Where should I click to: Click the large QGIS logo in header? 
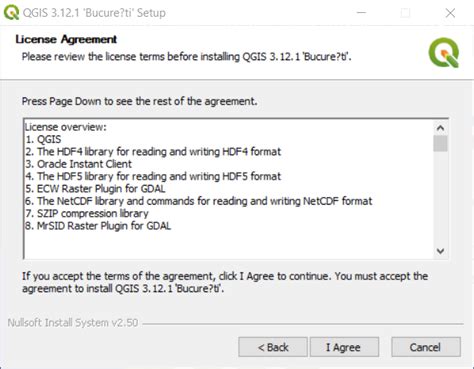[444, 53]
